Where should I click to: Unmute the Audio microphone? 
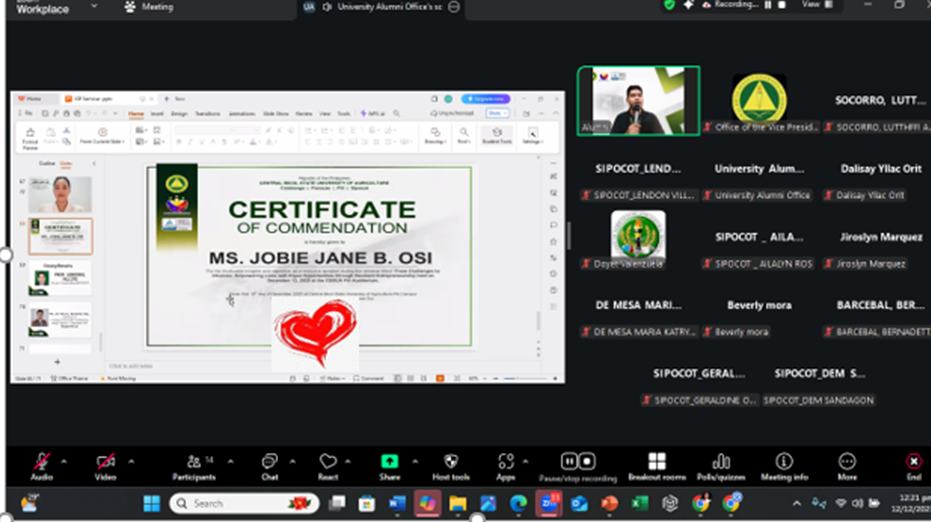click(x=42, y=462)
